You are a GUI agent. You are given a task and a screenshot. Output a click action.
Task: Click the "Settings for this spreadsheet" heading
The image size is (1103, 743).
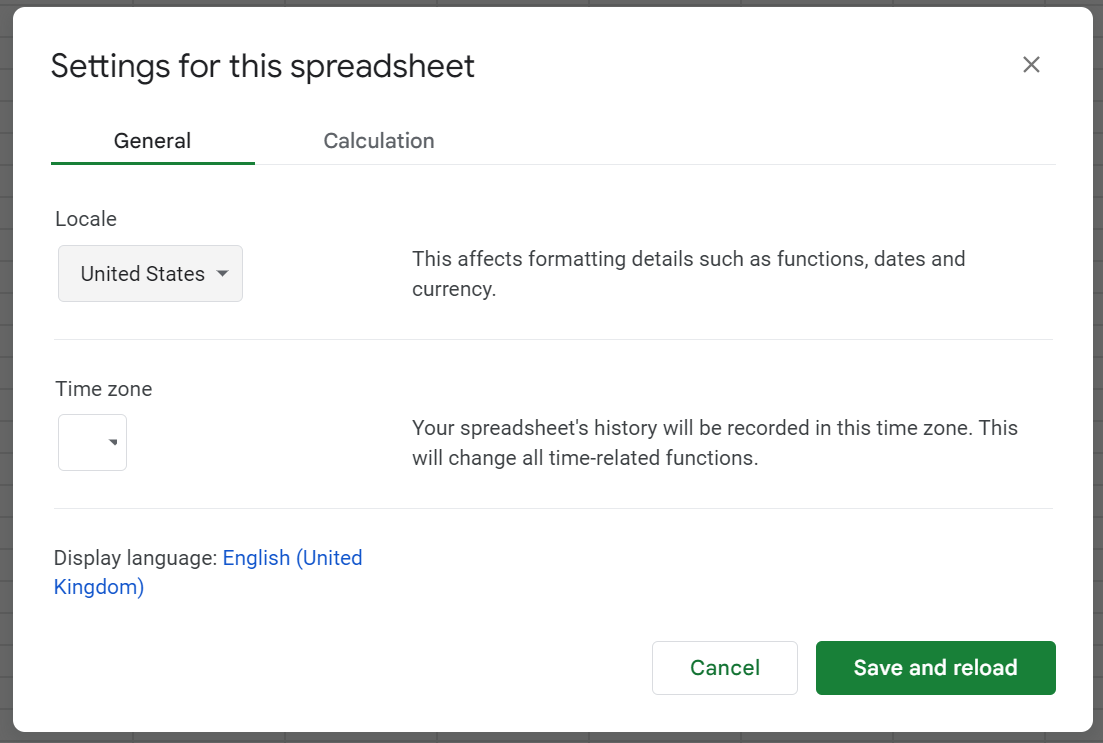click(262, 66)
